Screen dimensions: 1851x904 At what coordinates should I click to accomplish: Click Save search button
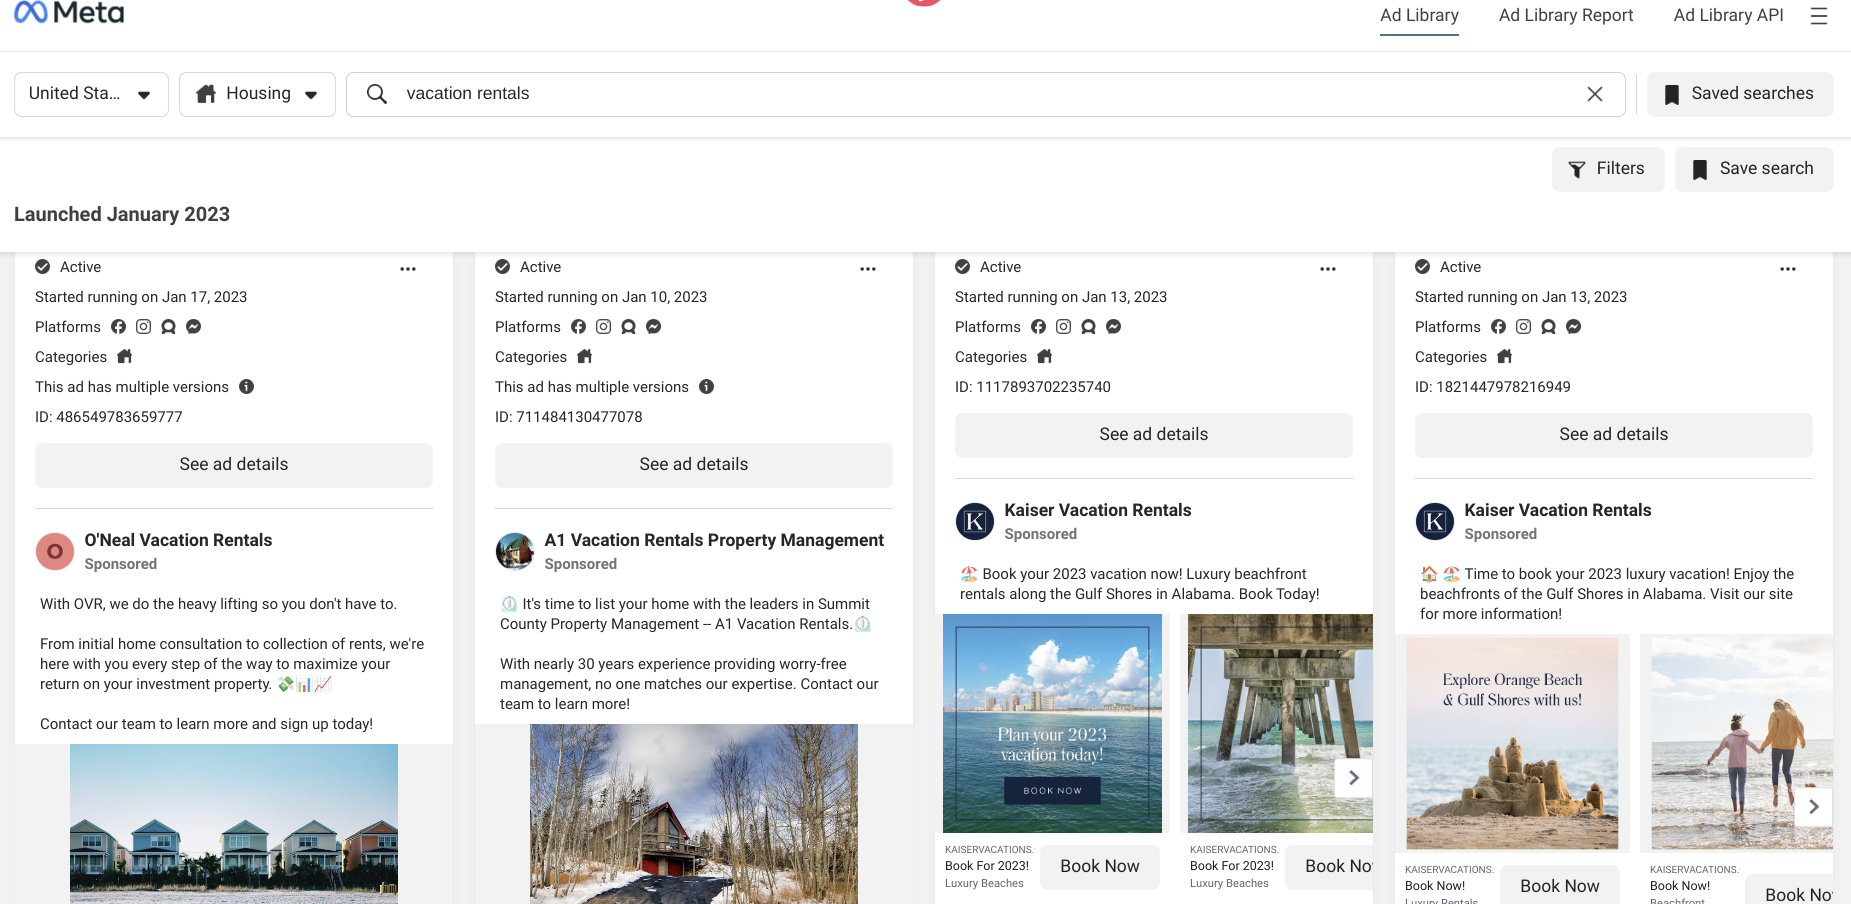click(x=1754, y=169)
